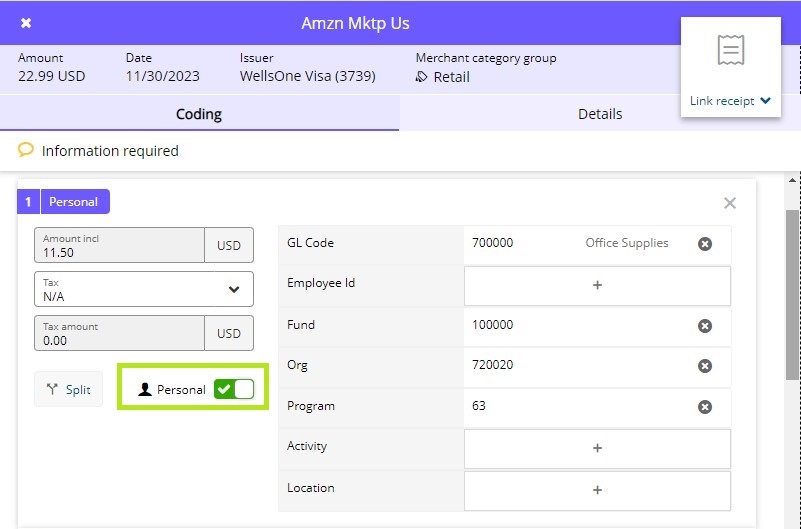
Task: Add an Employee Id value
Action: pyautogui.click(x=597, y=285)
